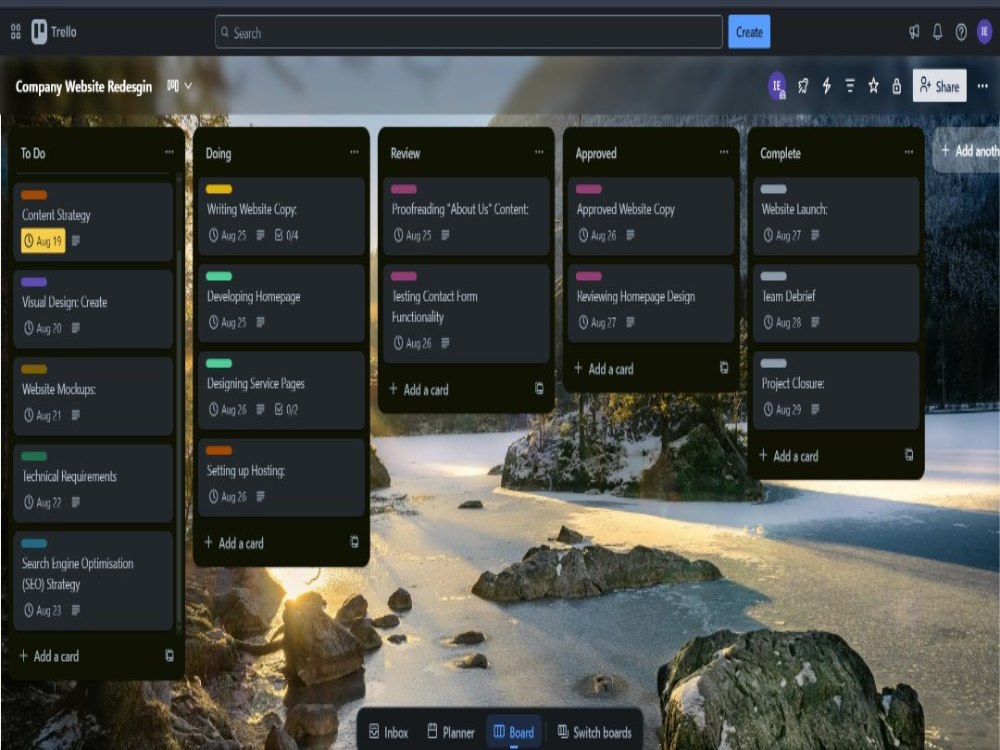
Task: Click the description icon on Setting up Hosting card
Action: (x=260, y=496)
